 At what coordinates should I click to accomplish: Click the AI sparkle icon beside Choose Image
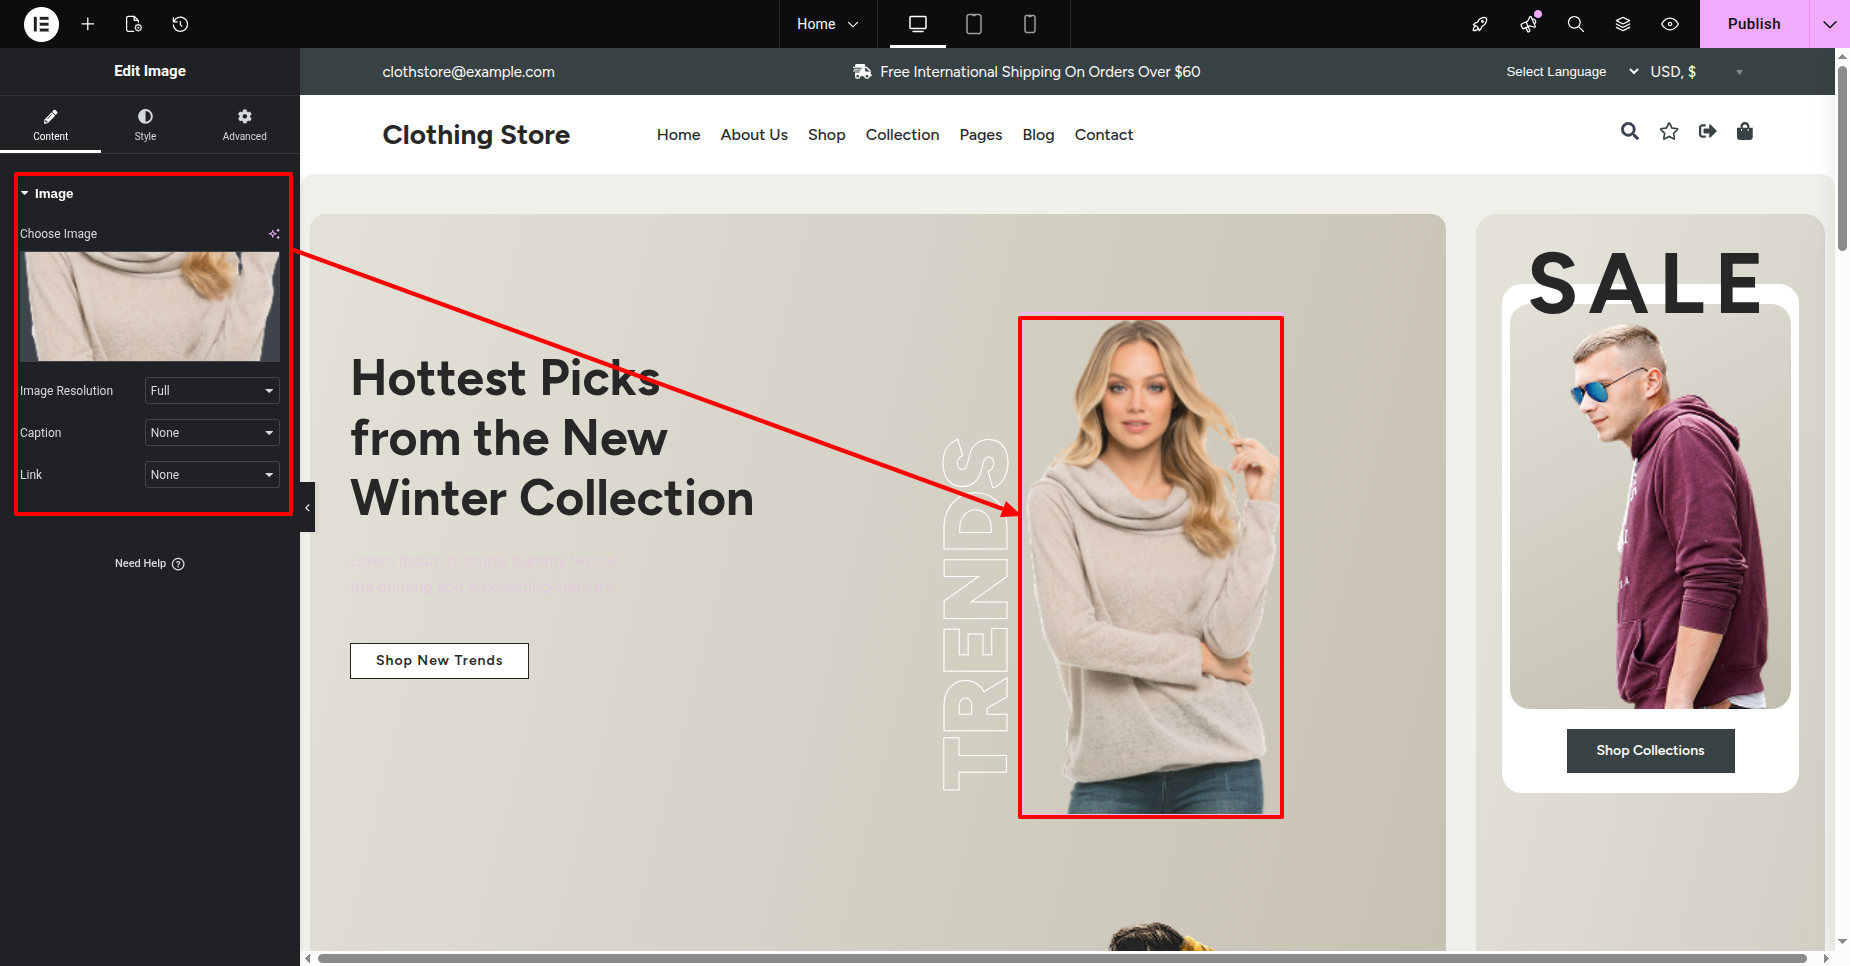coord(274,234)
